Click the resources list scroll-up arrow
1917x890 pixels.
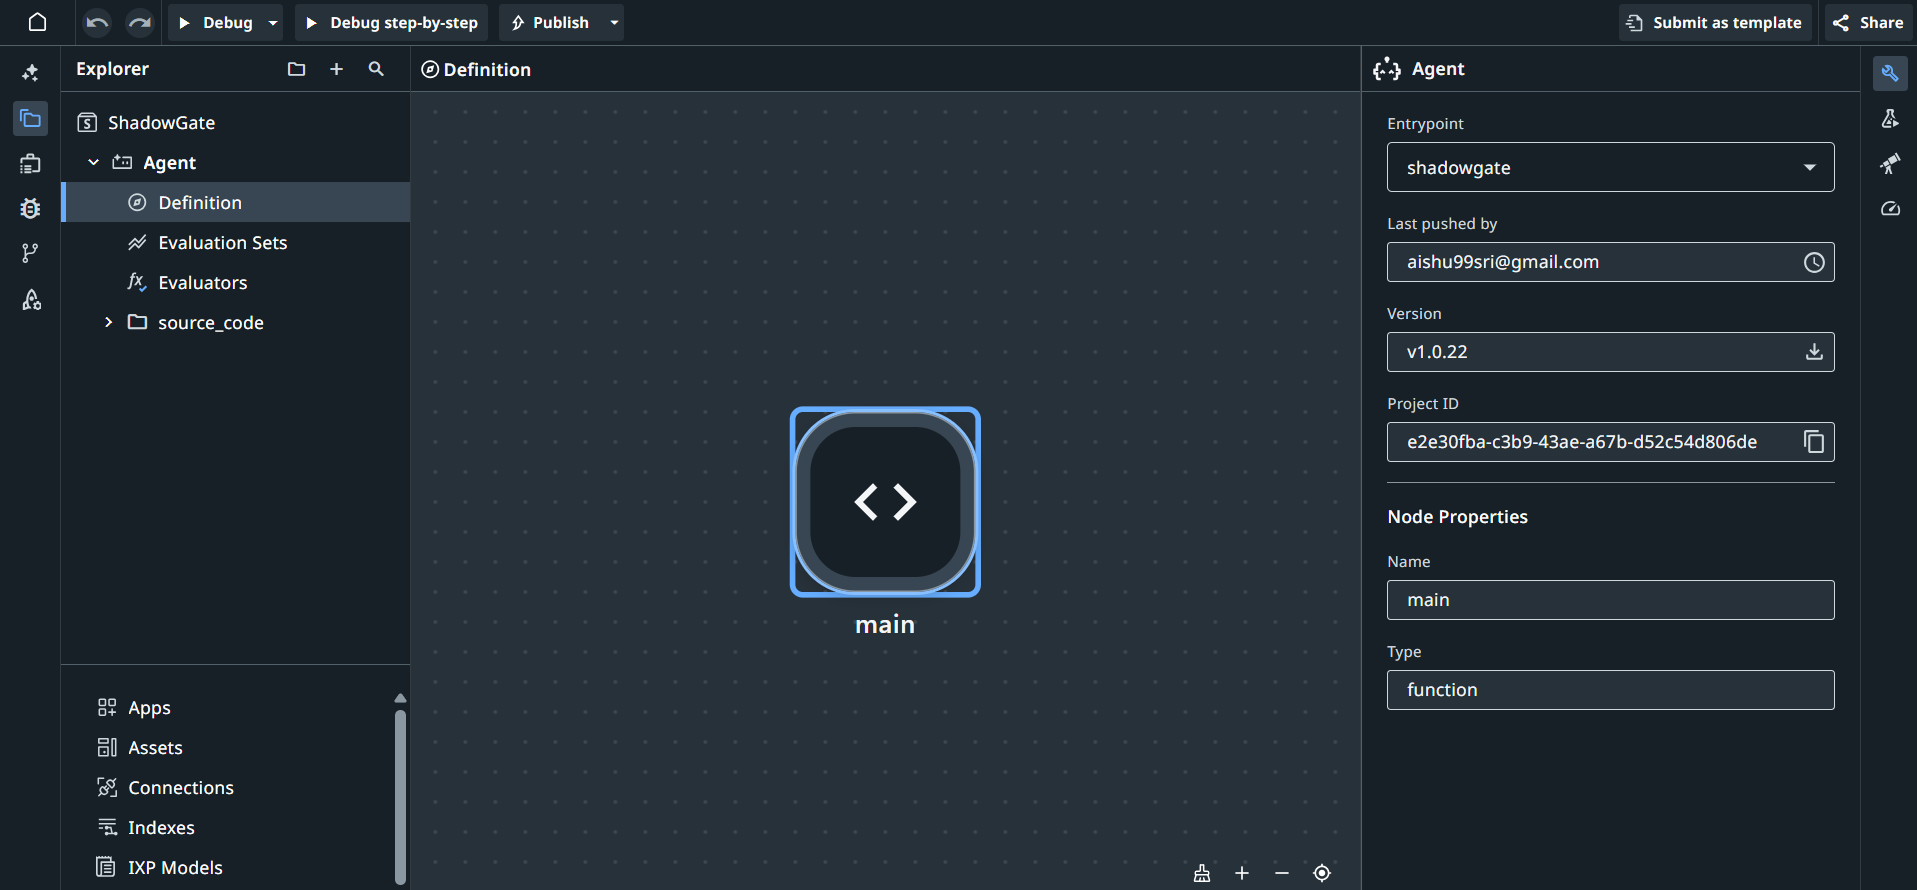click(x=400, y=698)
